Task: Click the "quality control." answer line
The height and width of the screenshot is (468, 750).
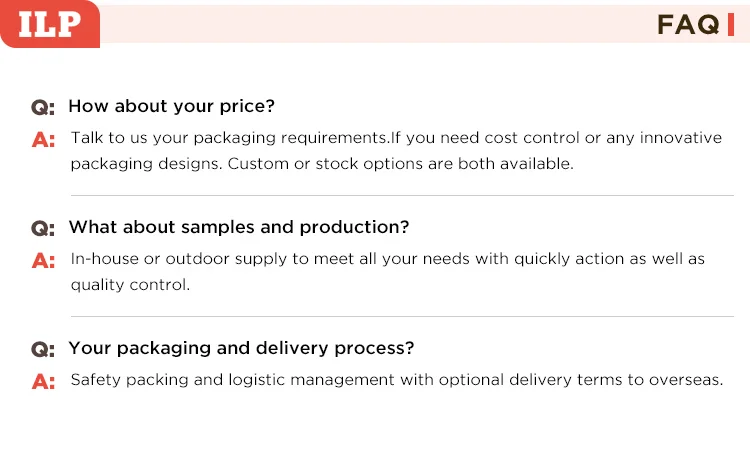Action: pos(130,285)
